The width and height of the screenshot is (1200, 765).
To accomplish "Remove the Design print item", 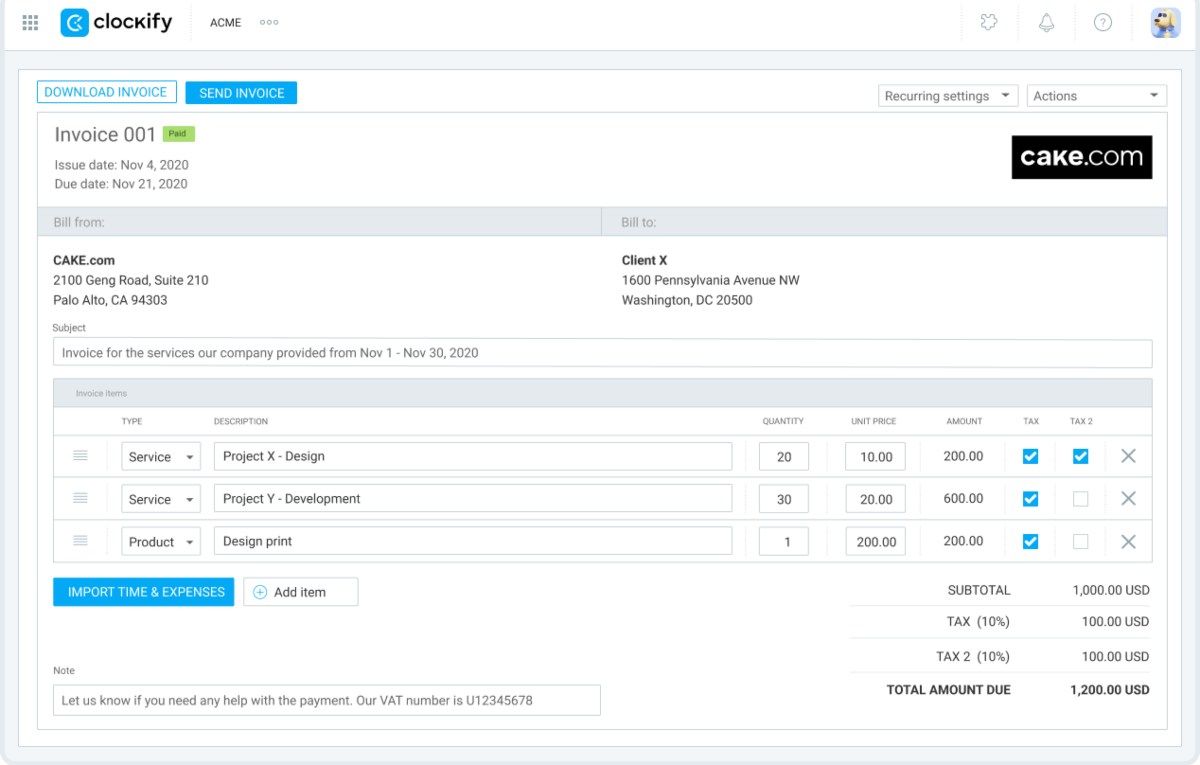I will 1128,541.
